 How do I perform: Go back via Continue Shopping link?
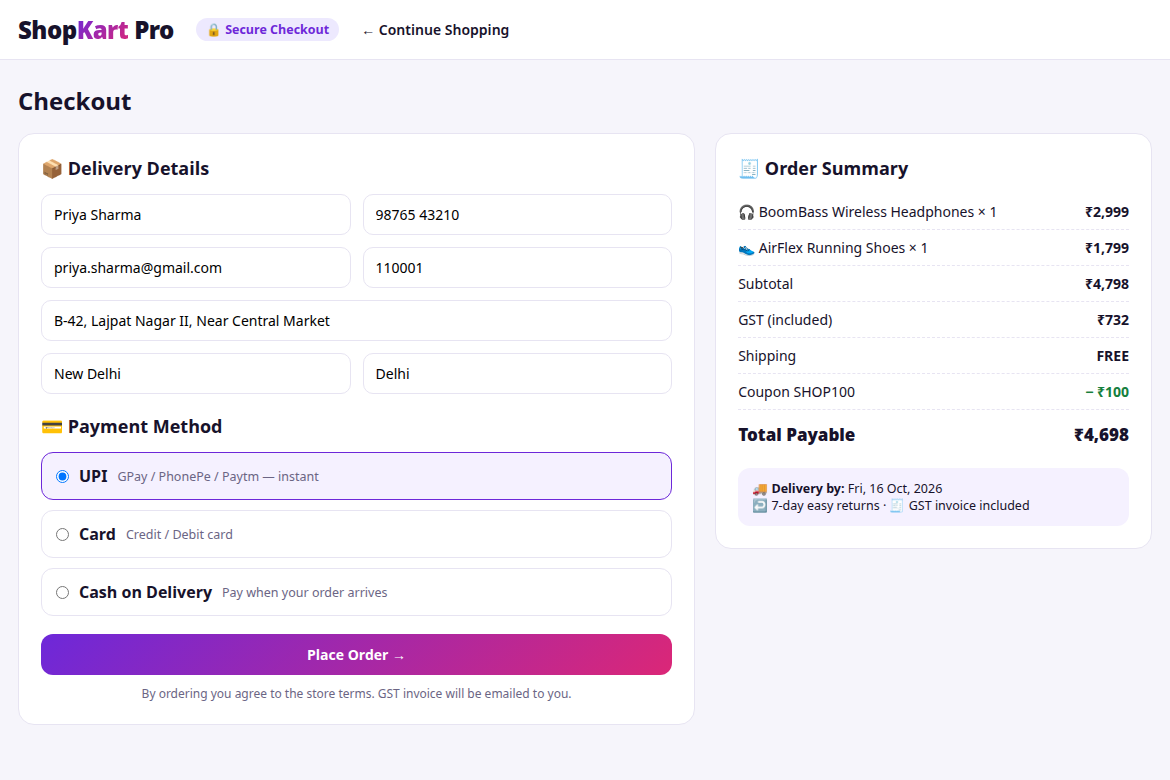point(436,30)
